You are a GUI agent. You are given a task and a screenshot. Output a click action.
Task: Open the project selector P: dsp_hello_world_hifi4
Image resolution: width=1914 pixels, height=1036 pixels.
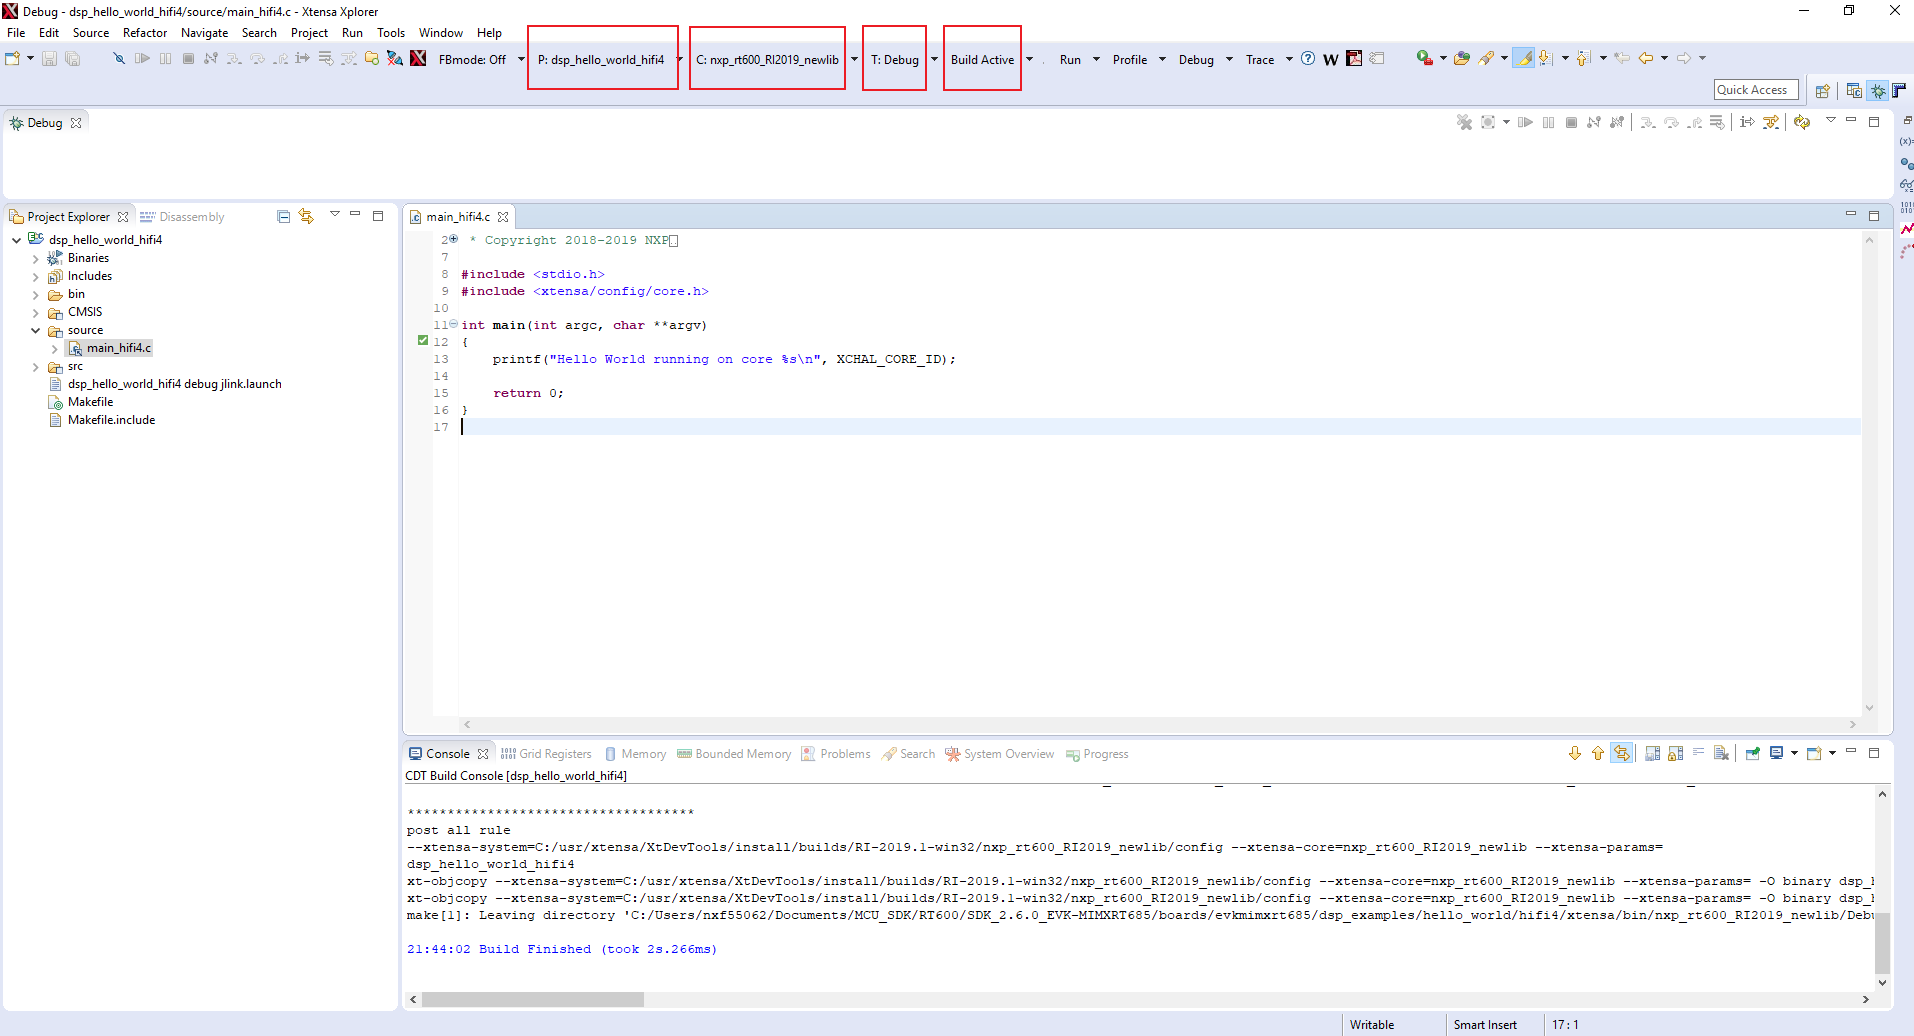603,59
